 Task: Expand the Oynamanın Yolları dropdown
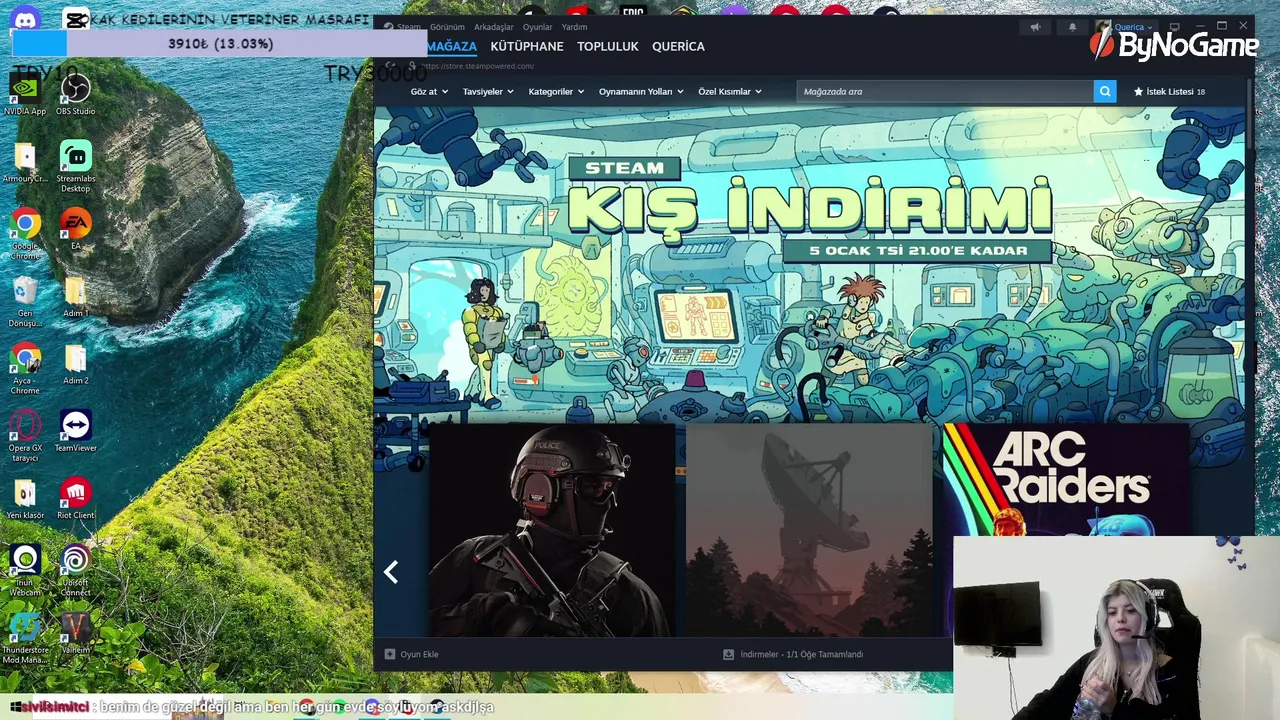(x=641, y=91)
